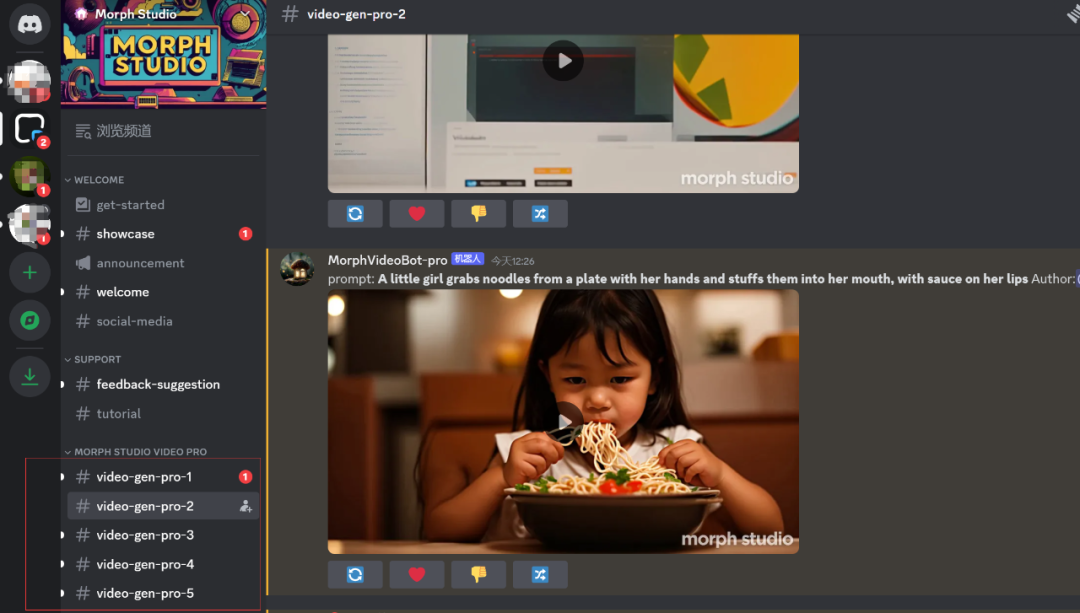Click MorphVideoBot-pro username
The height and width of the screenshot is (613, 1080).
tap(387, 260)
